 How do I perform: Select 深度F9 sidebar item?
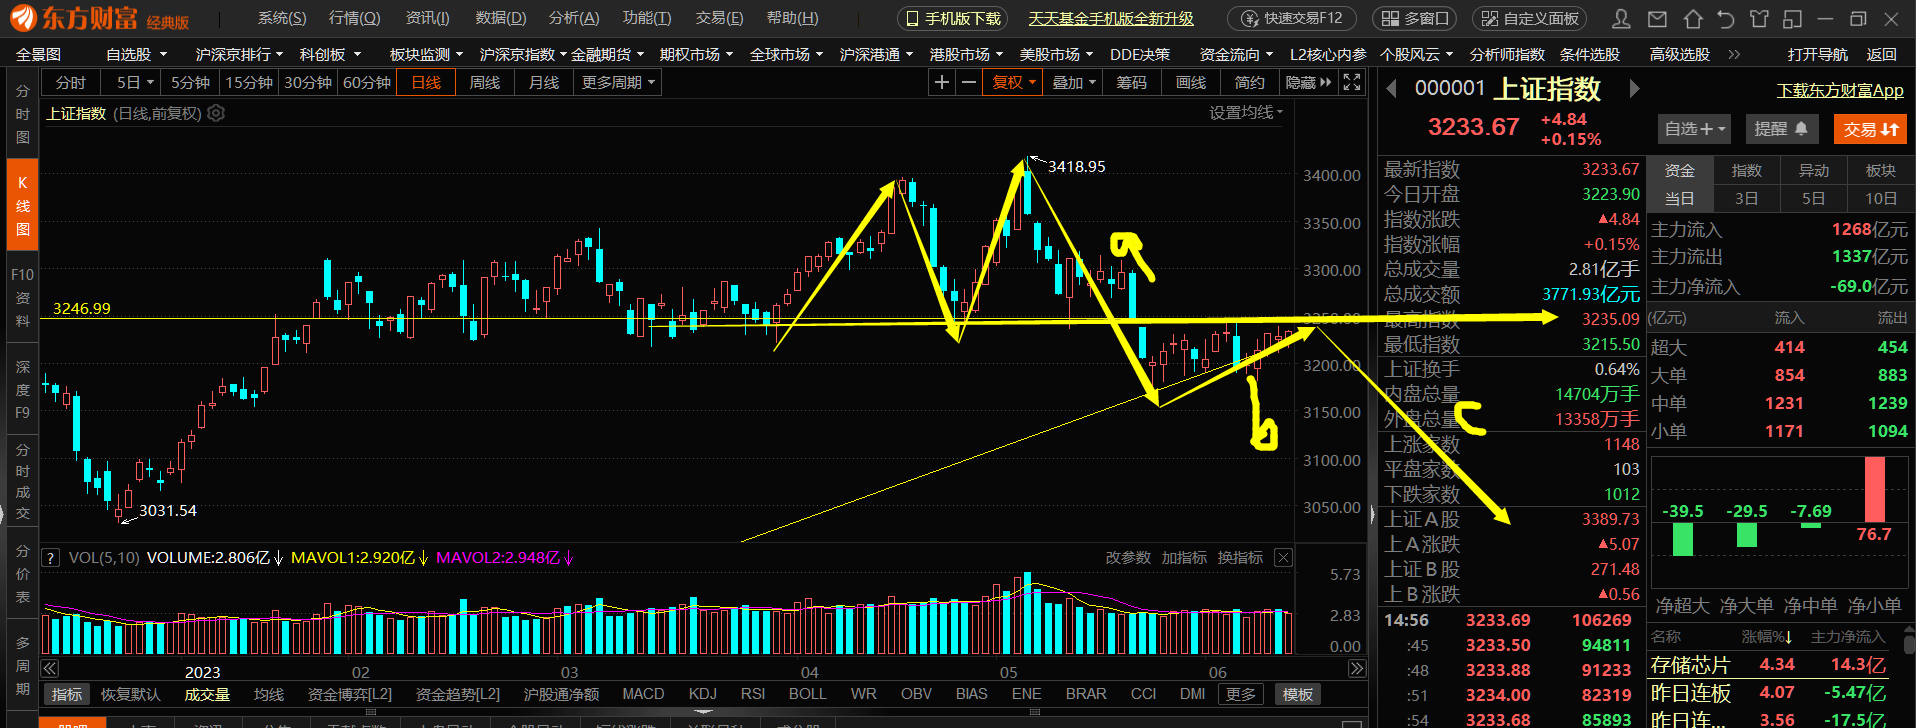(x=22, y=389)
